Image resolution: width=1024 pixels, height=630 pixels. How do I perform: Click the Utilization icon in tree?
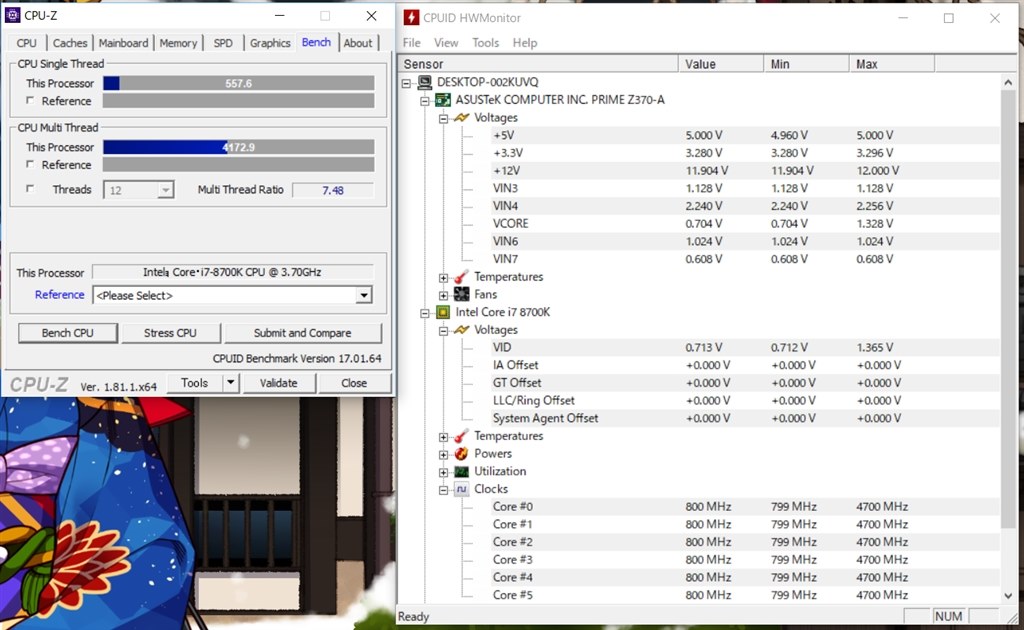click(x=461, y=471)
